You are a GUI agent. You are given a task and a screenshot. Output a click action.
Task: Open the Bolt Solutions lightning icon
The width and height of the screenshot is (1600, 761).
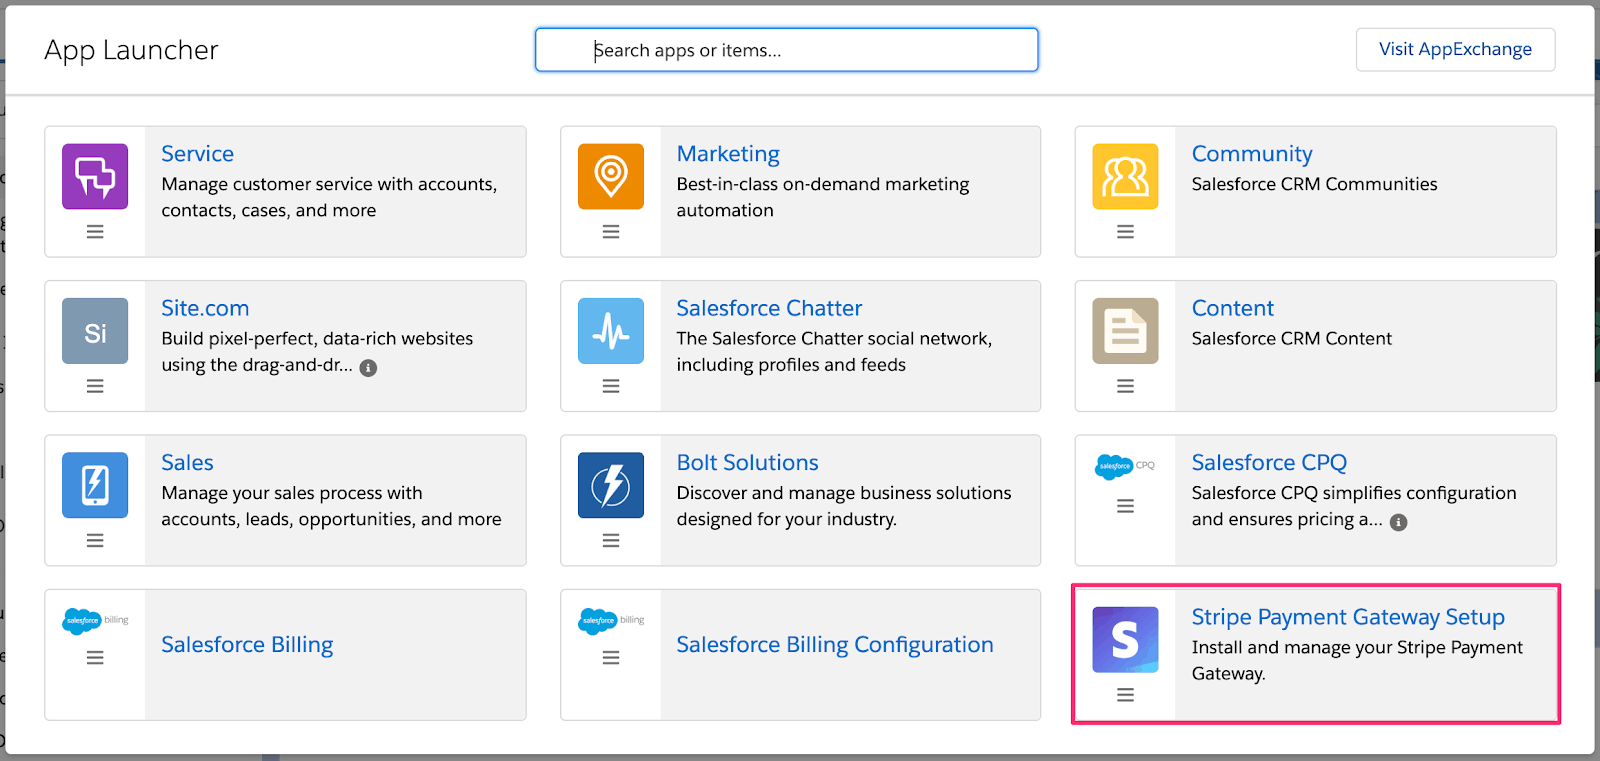point(611,485)
